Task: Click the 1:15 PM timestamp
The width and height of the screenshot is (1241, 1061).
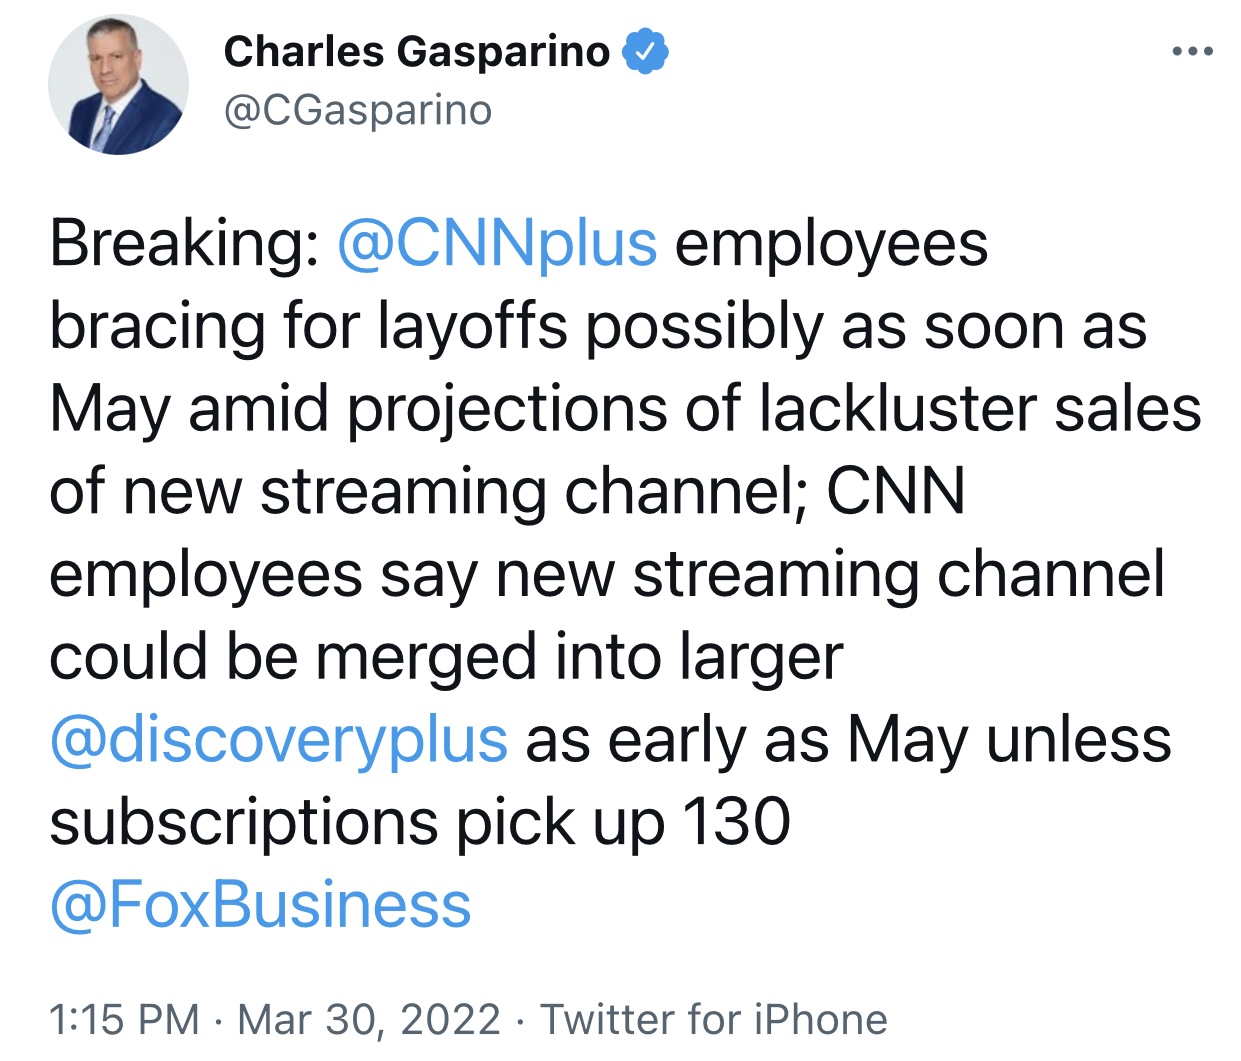Action: pos(124,1020)
